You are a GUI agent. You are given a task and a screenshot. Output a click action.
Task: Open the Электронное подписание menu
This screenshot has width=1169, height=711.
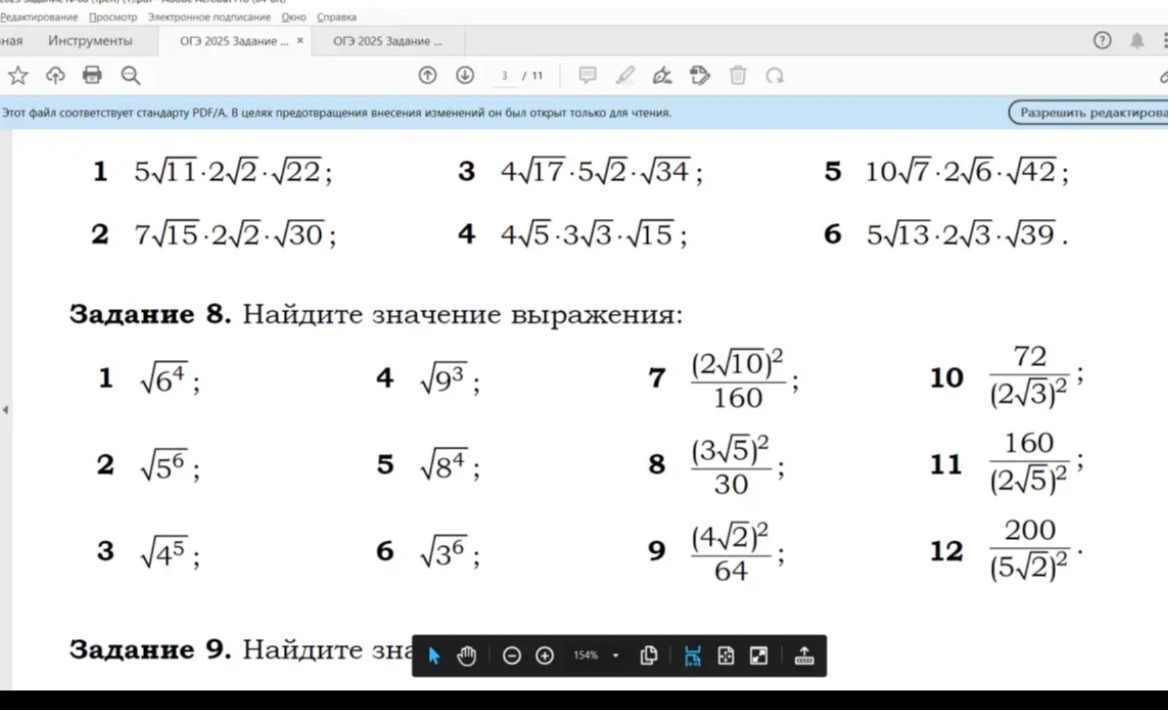pos(209,16)
